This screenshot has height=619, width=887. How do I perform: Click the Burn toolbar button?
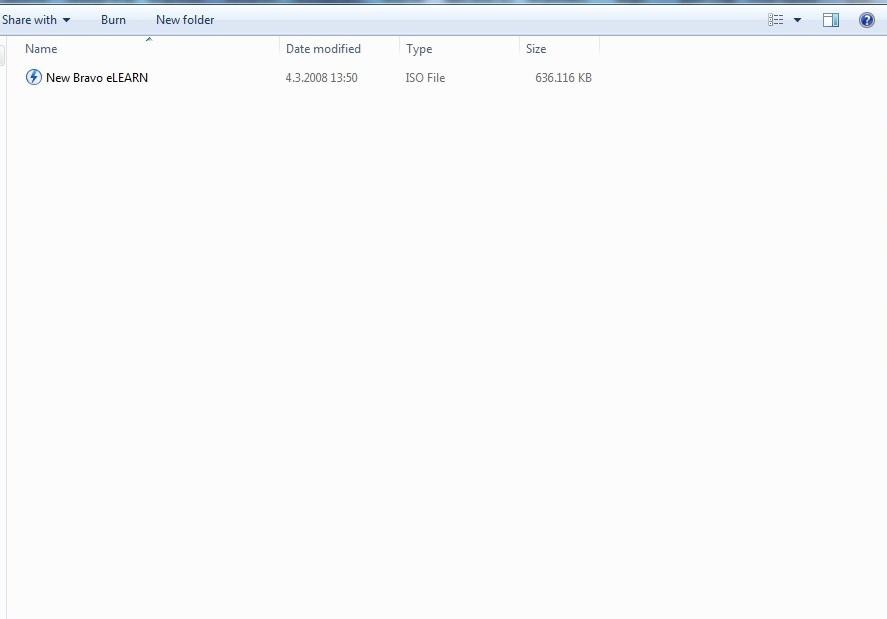click(x=113, y=20)
